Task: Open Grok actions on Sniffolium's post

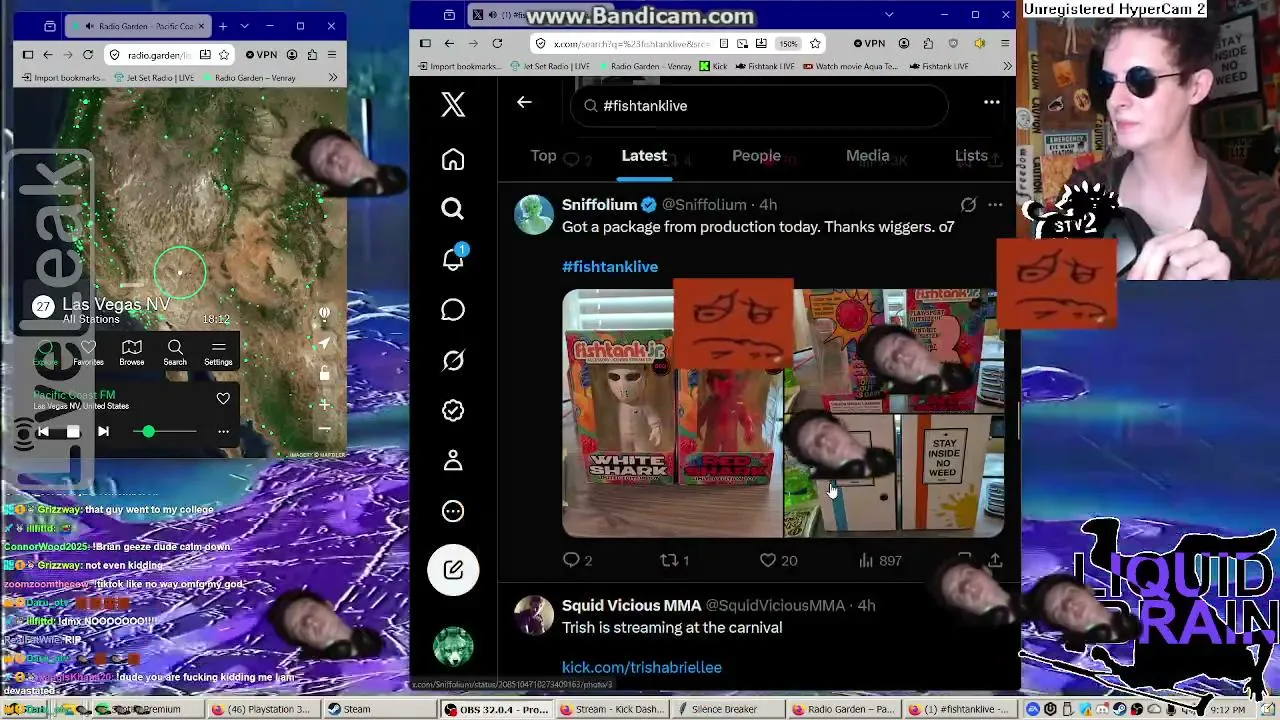Action: [x=968, y=204]
